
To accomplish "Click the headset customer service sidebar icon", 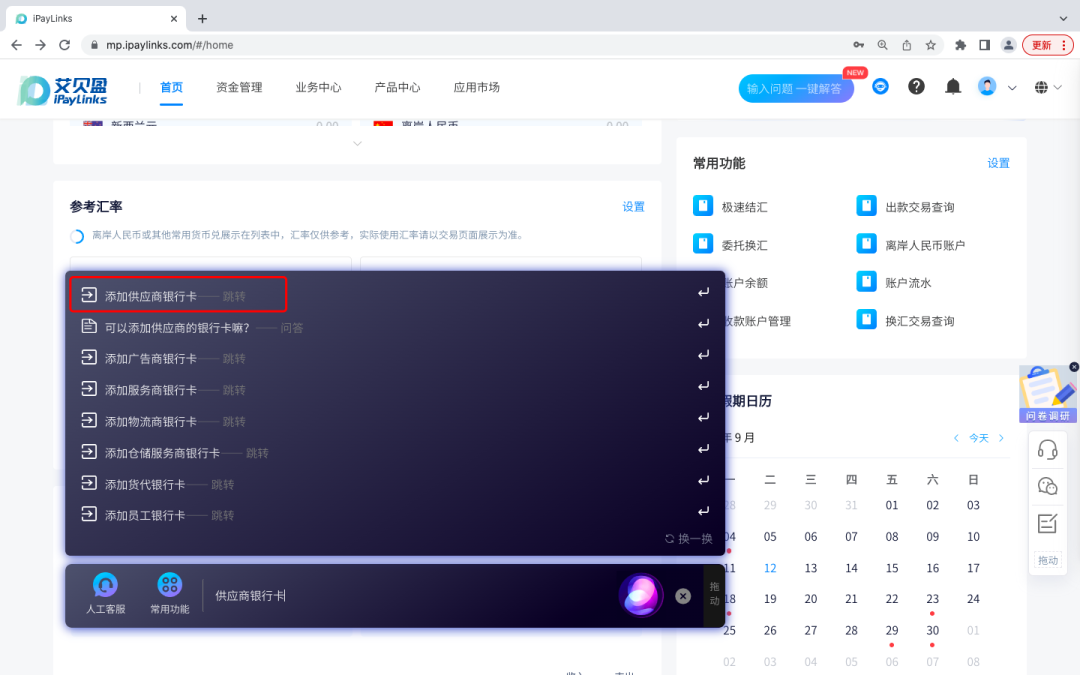I will click(1048, 449).
